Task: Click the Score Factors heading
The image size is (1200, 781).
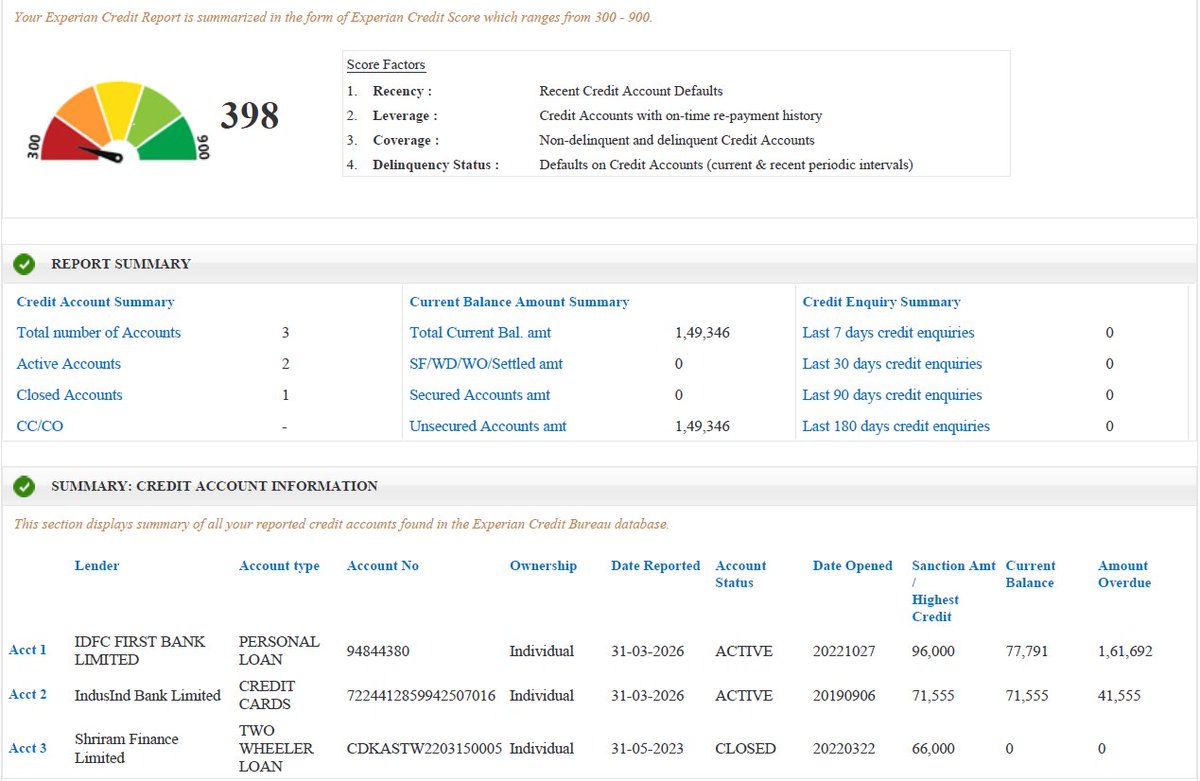Action: (x=386, y=64)
